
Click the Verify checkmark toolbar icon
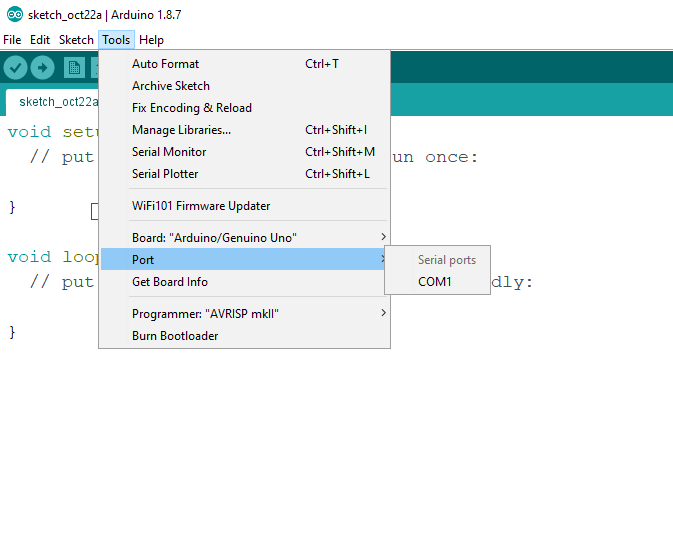[x=15, y=67]
